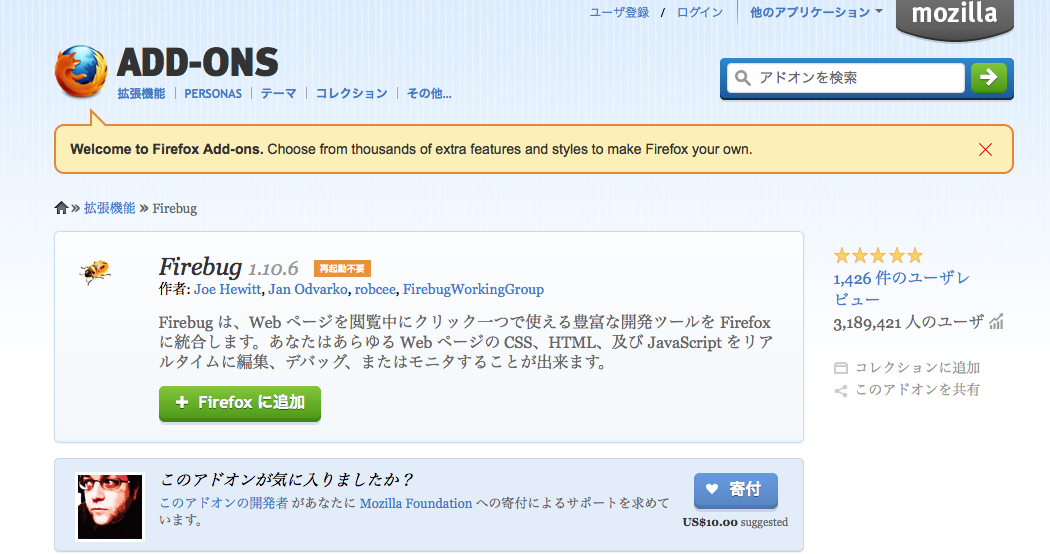The height and width of the screenshot is (554, 1050).
Task: Click the version number 1.10.6
Action: tap(273, 269)
